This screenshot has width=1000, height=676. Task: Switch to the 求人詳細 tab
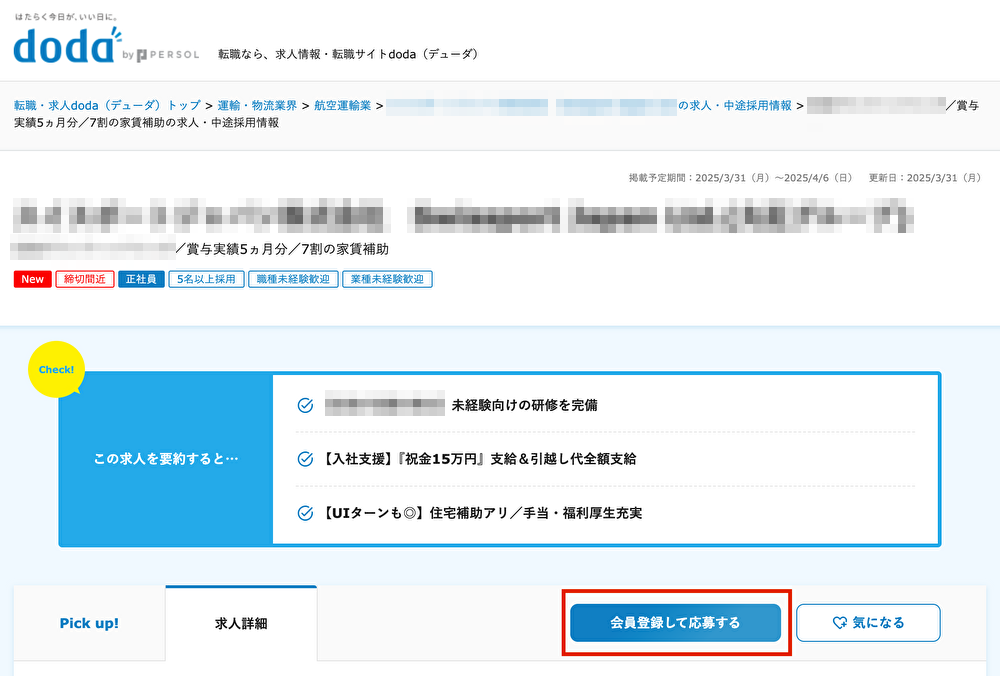[241, 623]
